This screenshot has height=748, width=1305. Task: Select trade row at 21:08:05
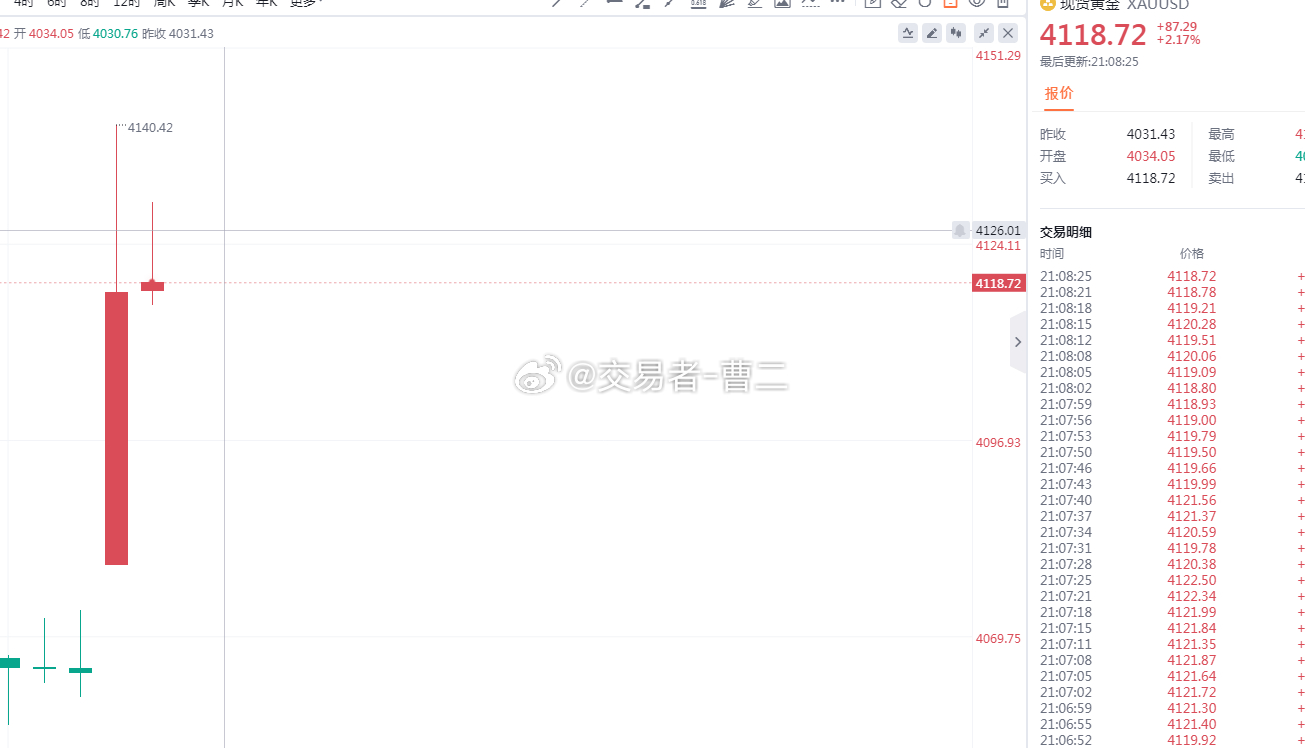(x=1172, y=372)
